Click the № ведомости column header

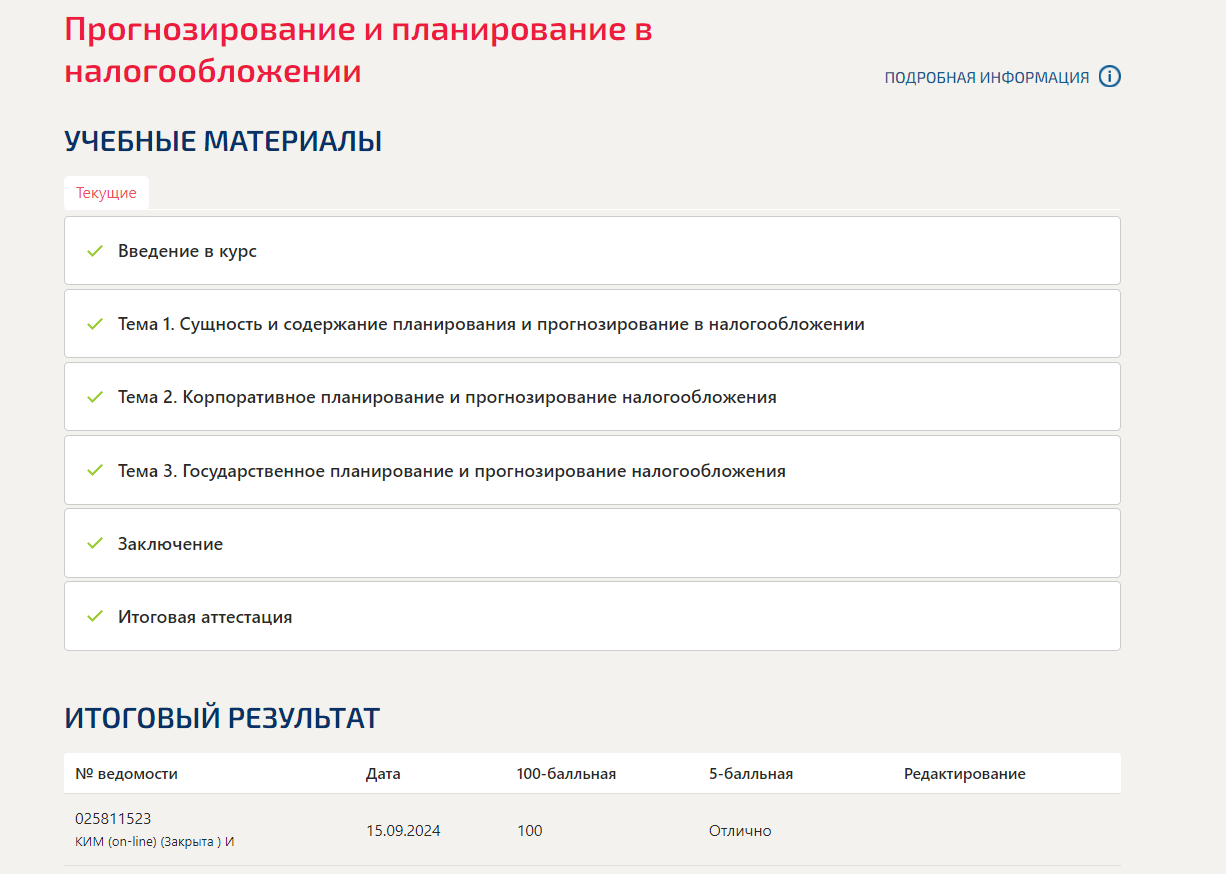tap(127, 774)
